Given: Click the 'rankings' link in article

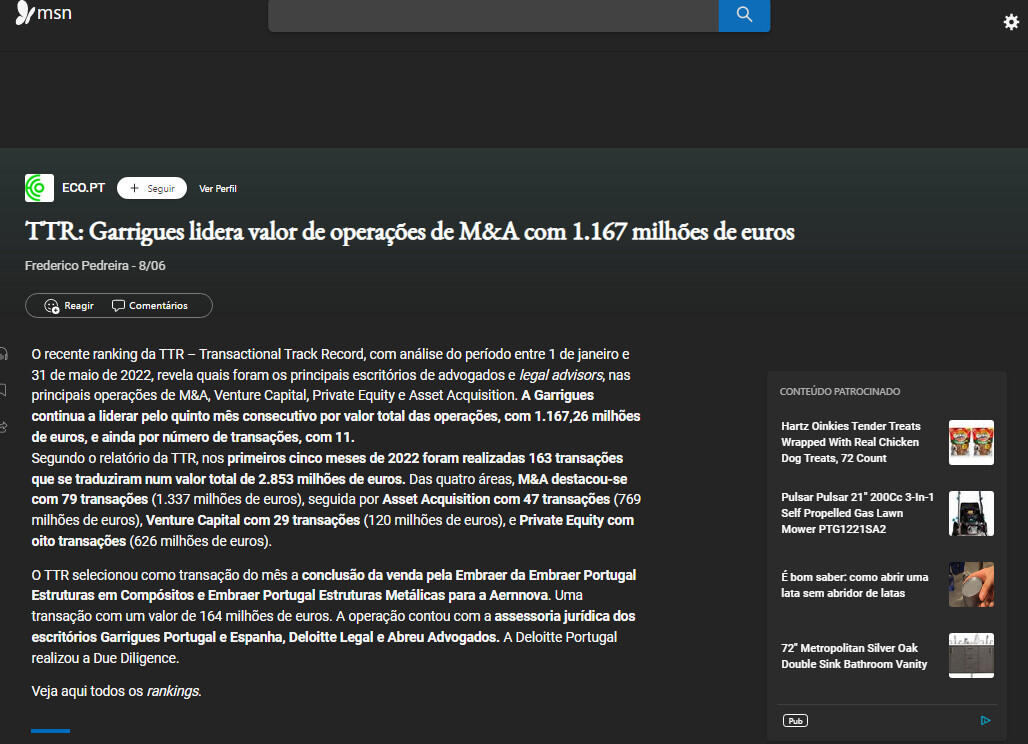Looking at the screenshot, I should (172, 691).
